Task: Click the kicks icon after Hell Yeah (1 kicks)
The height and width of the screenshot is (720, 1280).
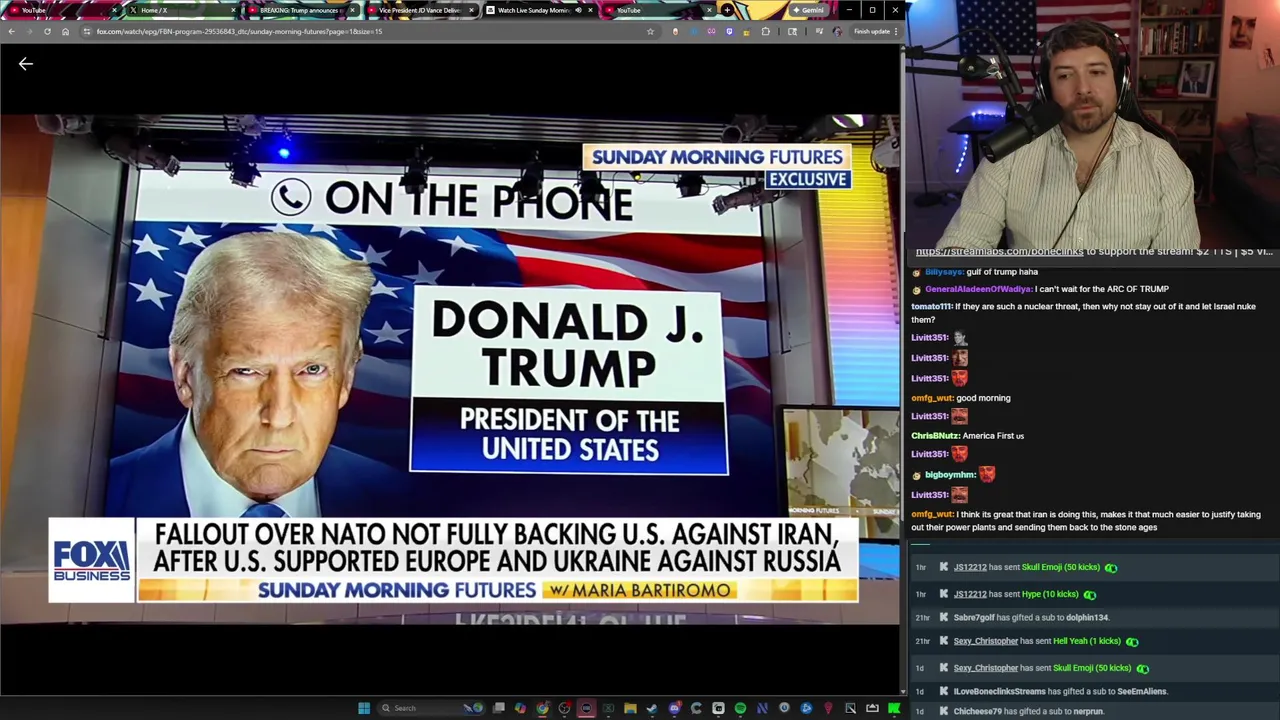Action: pos(1132,641)
